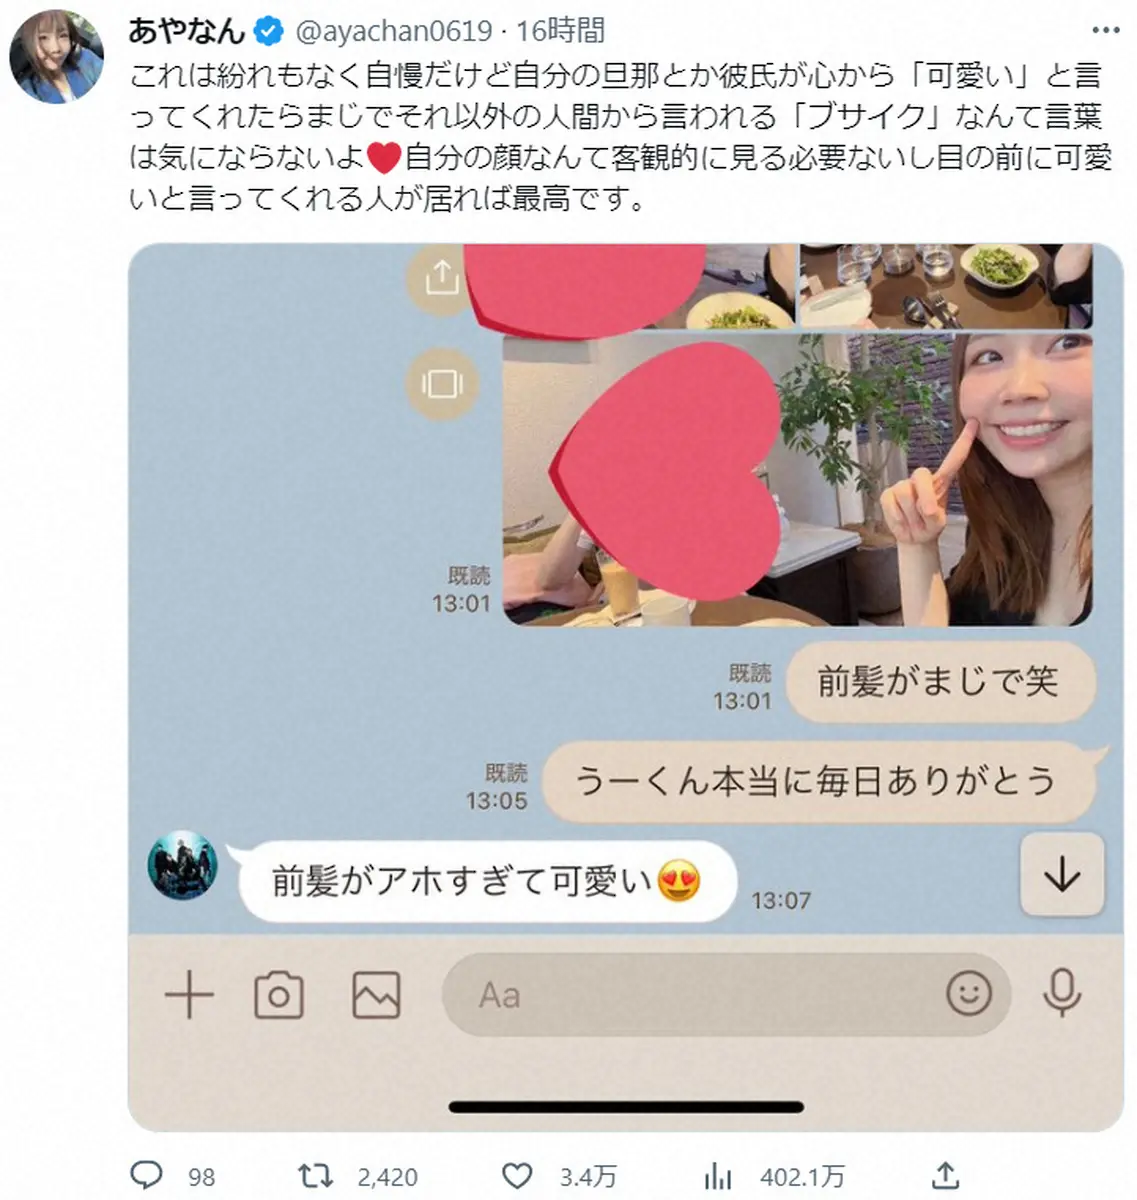This screenshot has width=1137, height=1200.
Task: Retweet this post via the retweet icon
Action: click(316, 1175)
